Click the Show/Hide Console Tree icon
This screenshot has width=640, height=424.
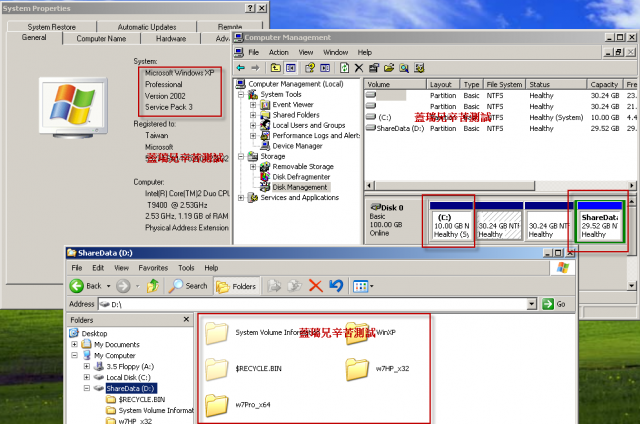[x=291, y=68]
